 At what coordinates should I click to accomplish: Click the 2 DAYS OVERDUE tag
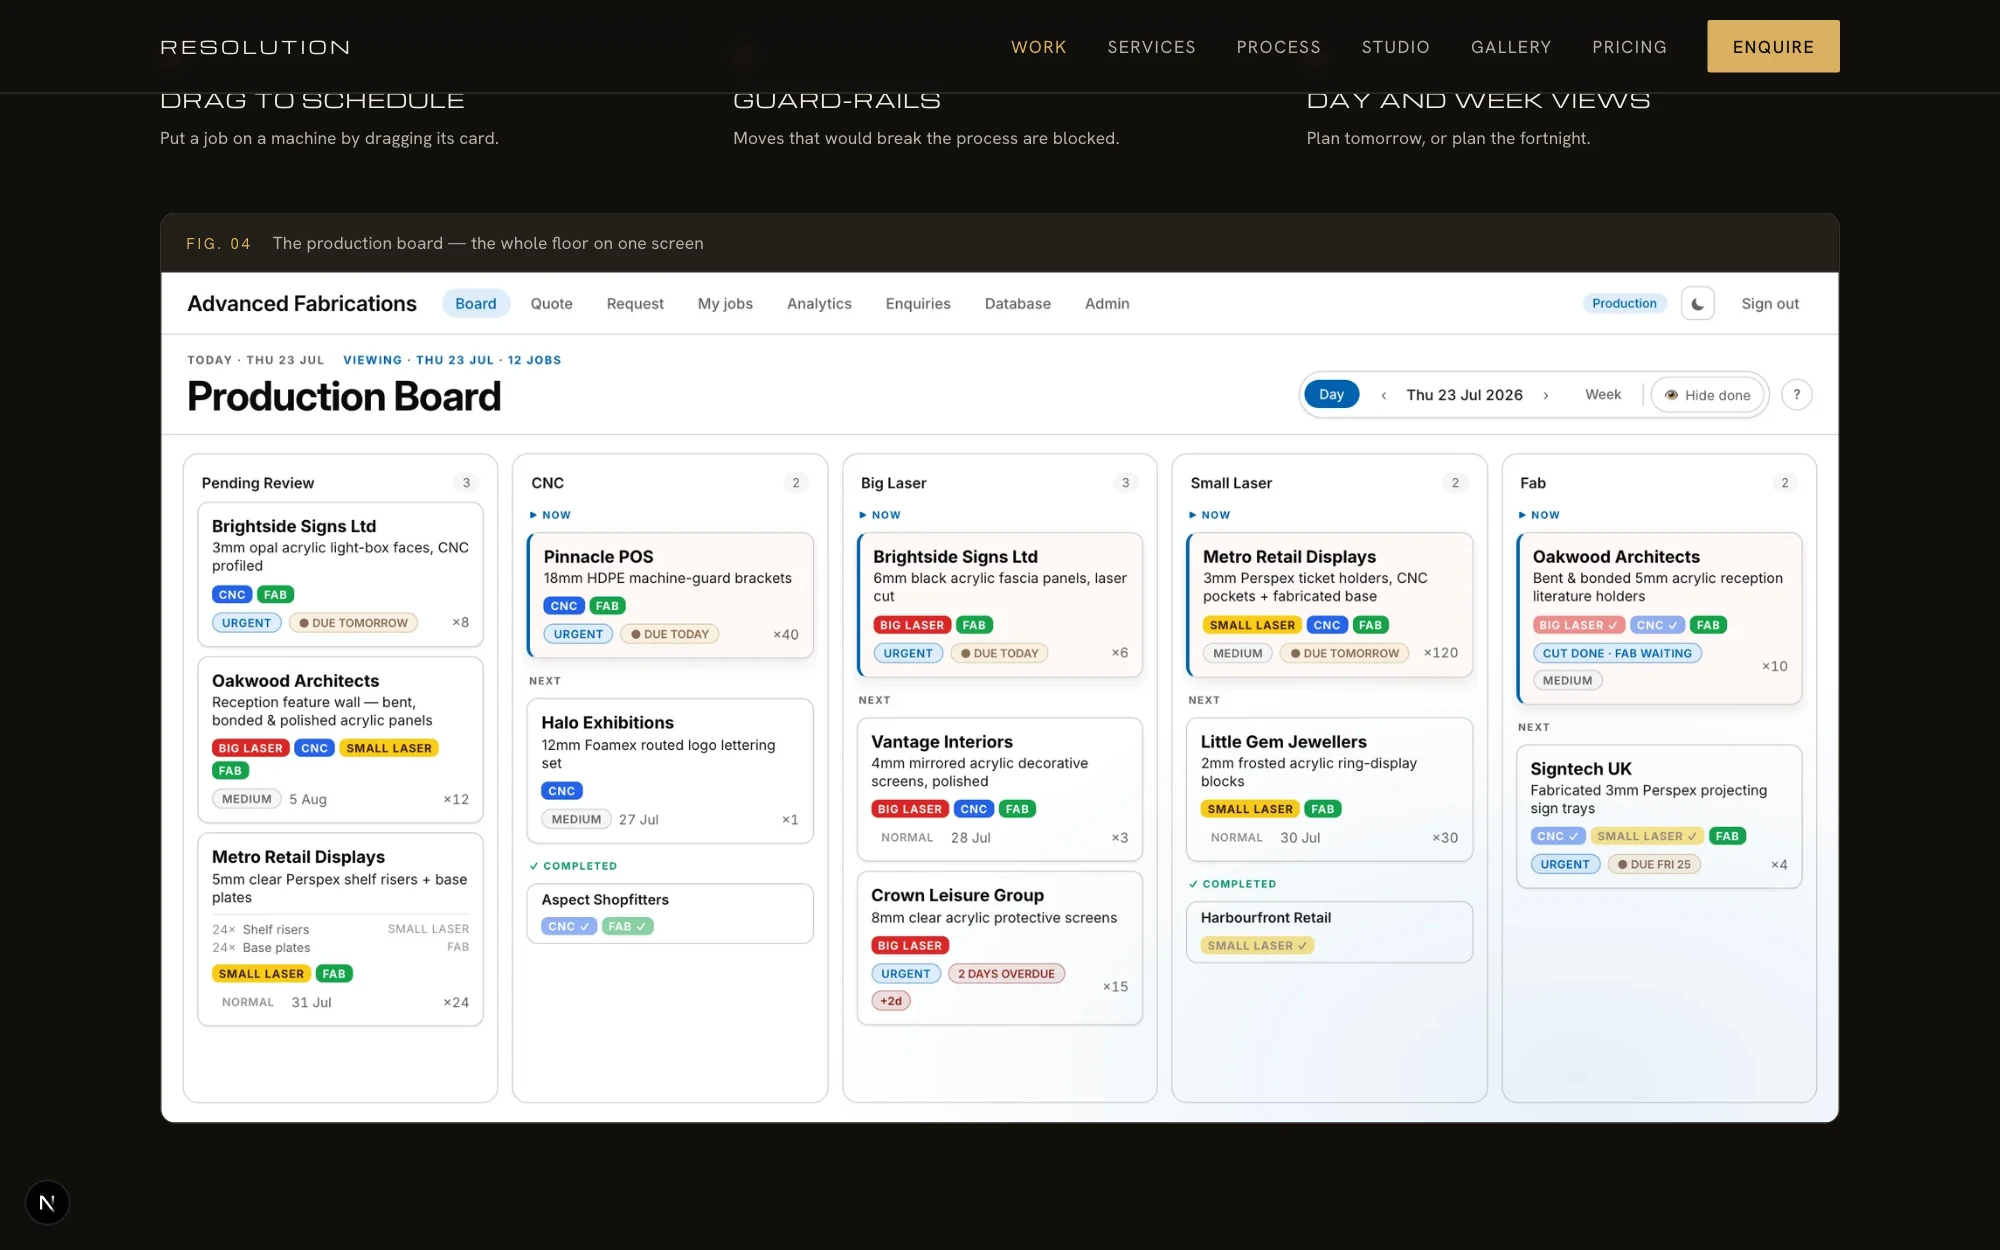(1006, 973)
